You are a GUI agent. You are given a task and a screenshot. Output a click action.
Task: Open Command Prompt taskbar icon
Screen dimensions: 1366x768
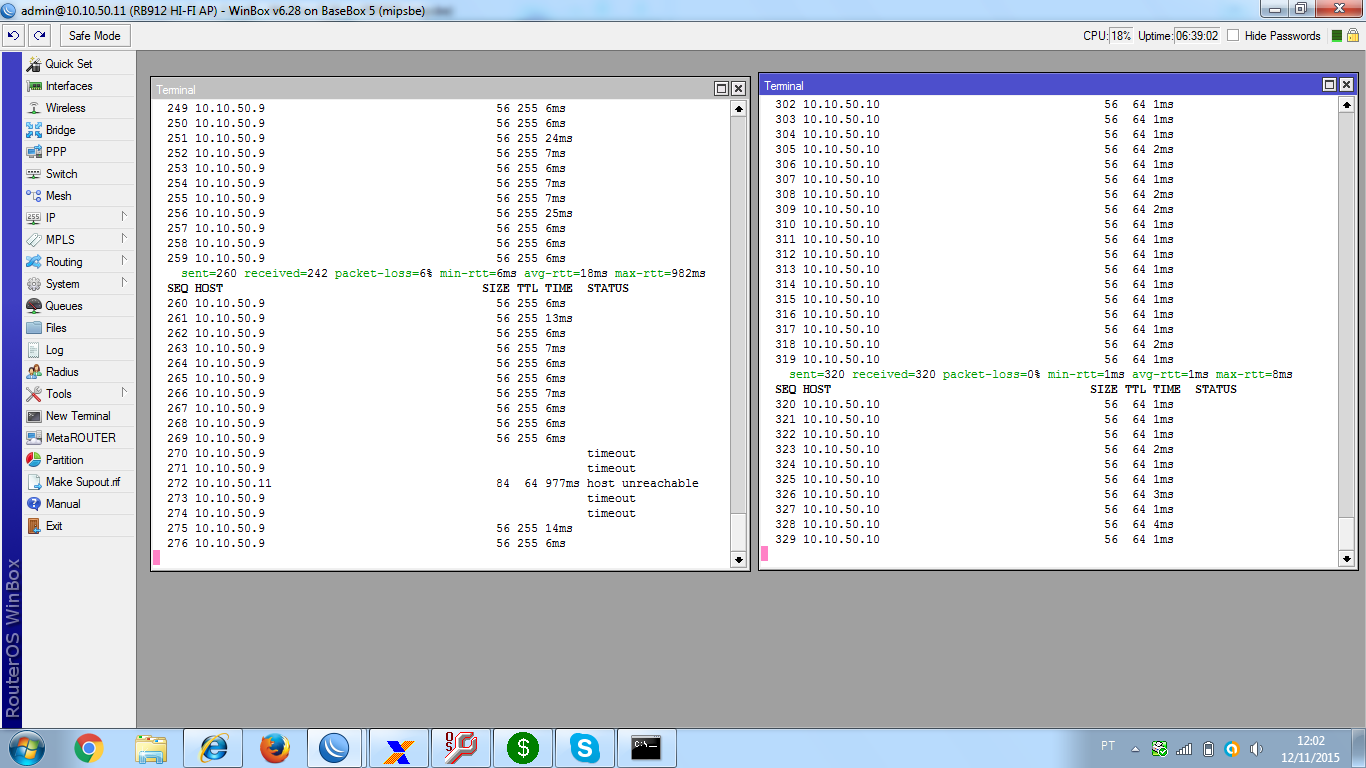[647, 748]
